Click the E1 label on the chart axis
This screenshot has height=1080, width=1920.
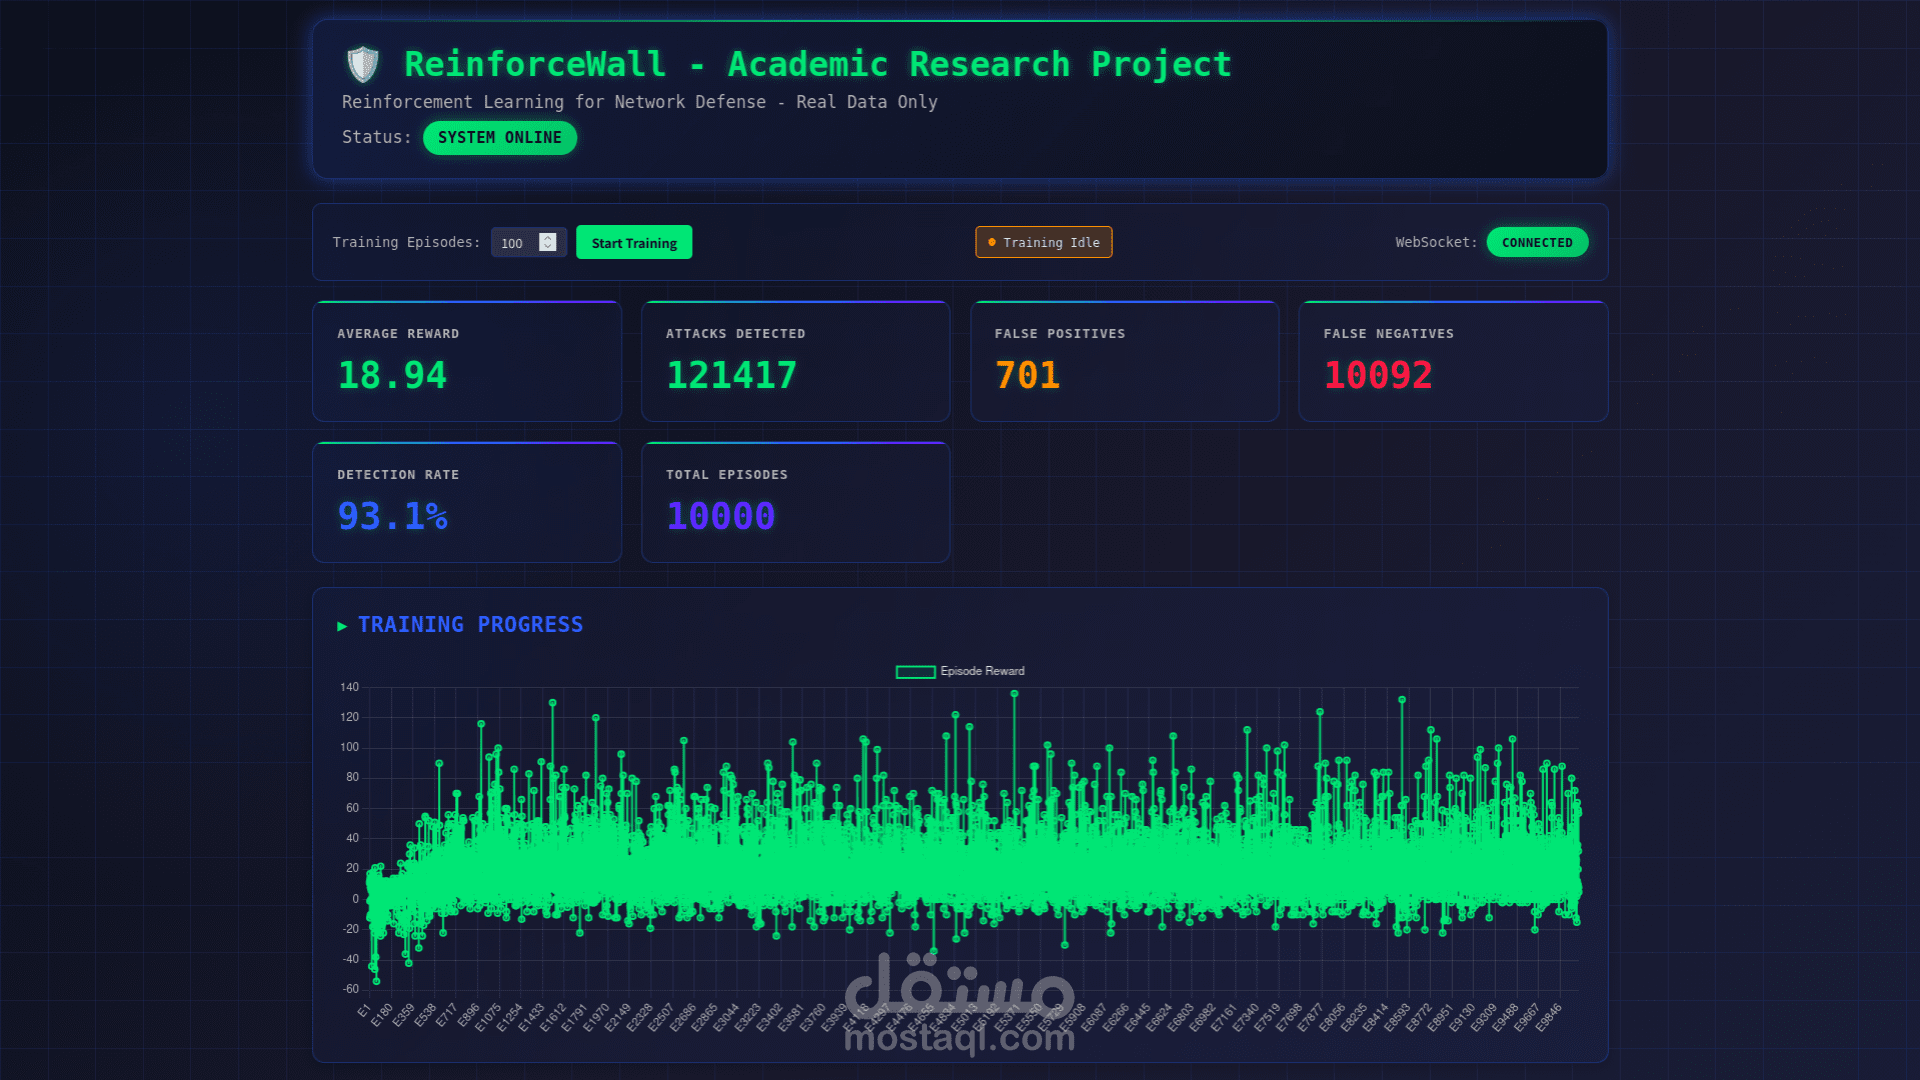[365, 1013]
